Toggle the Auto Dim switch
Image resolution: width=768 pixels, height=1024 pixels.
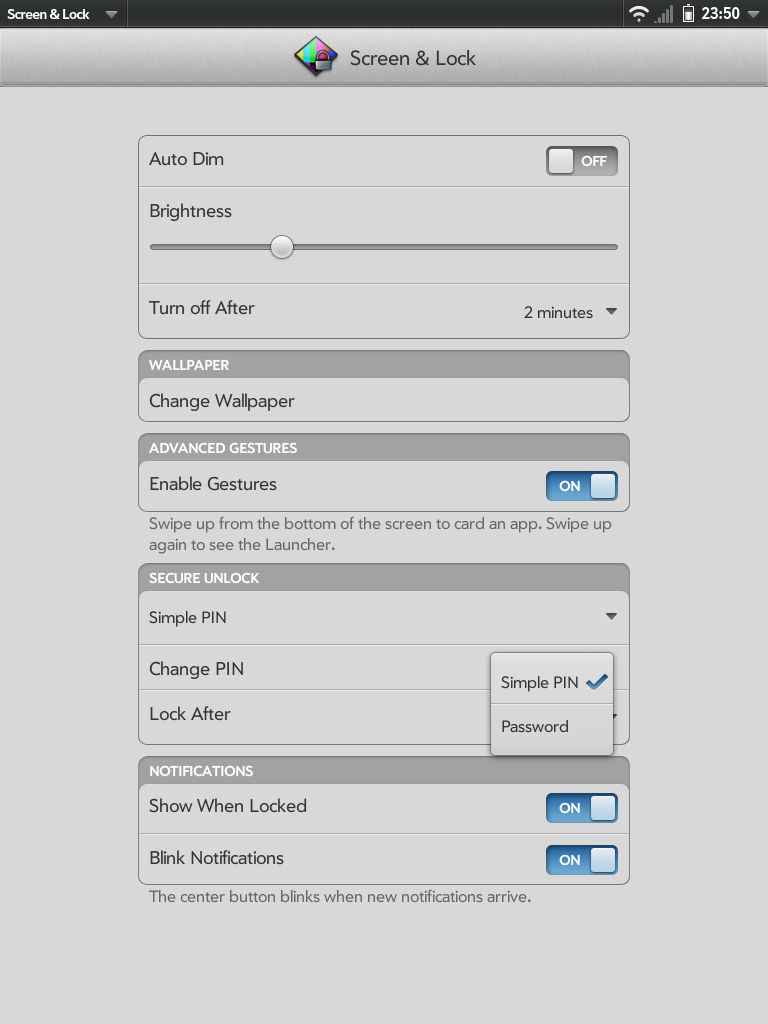point(581,161)
